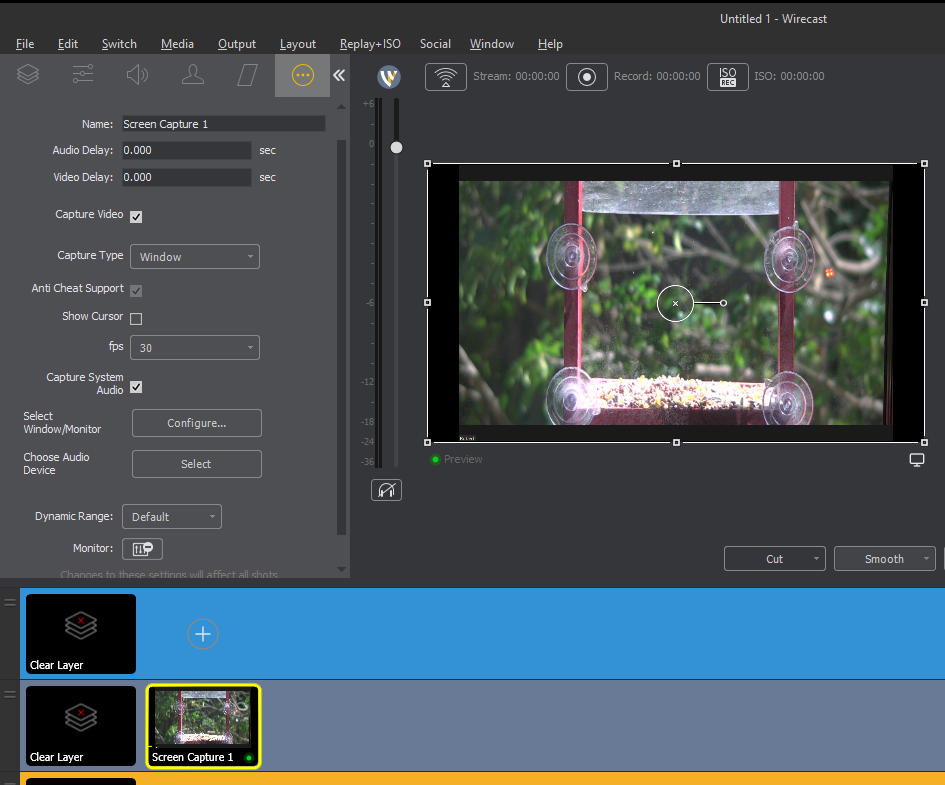The image size is (945, 785).
Task: Collapse the inspector panel with double chevron
Action: tap(339, 75)
